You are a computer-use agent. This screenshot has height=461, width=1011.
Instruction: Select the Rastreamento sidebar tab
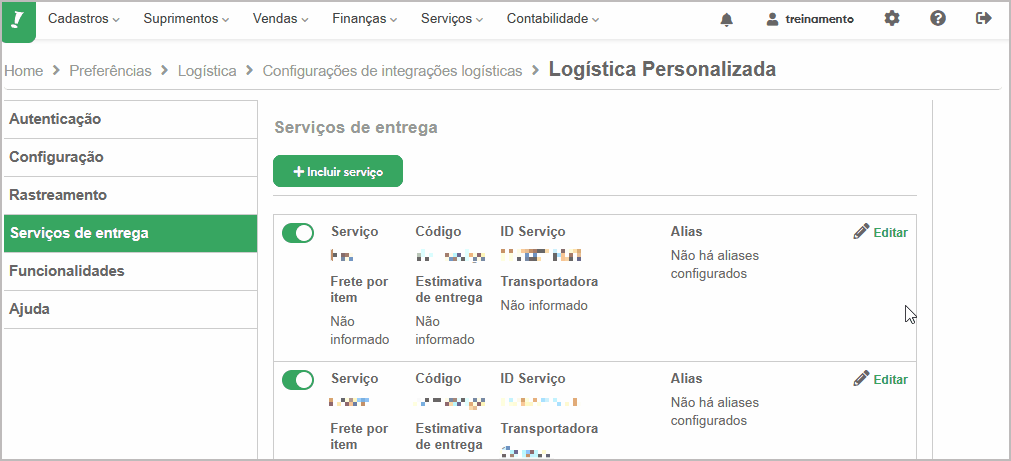[x=130, y=195]
